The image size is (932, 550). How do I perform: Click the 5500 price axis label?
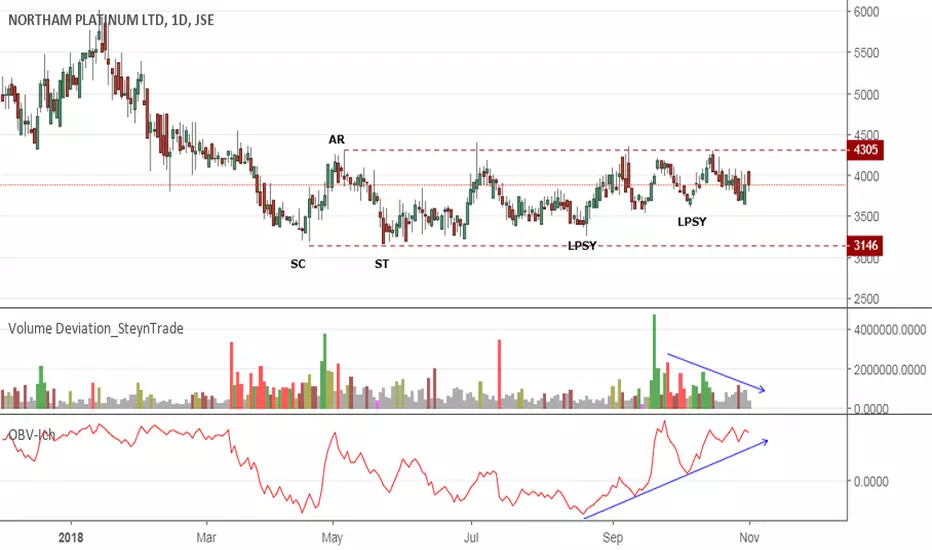pos(867,53)
